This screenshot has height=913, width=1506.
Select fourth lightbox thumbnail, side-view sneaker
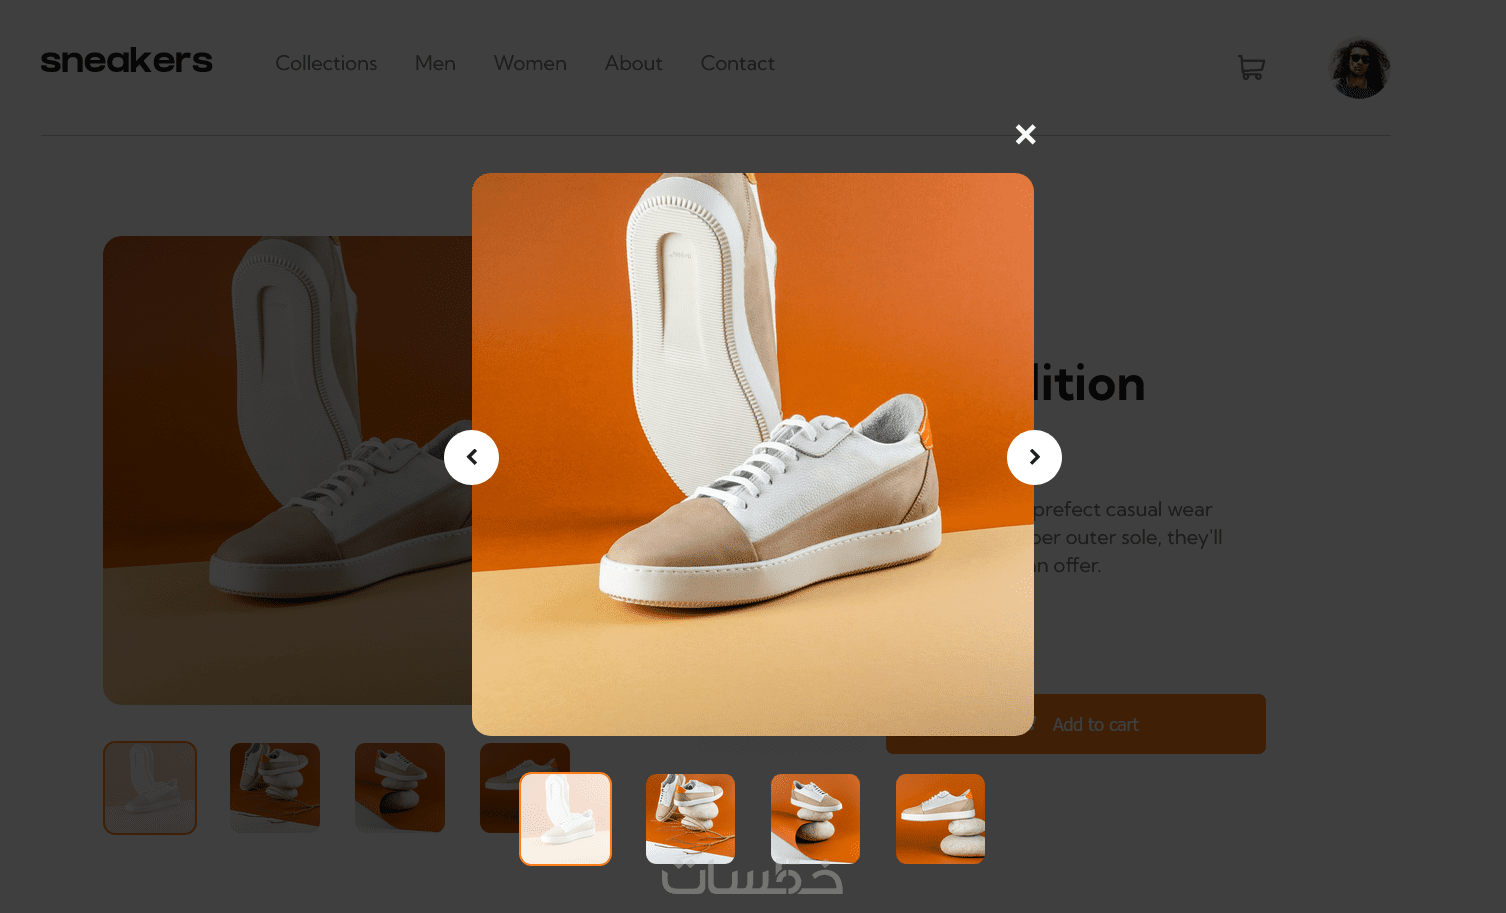pyautogui.click(x=940, y=819)
